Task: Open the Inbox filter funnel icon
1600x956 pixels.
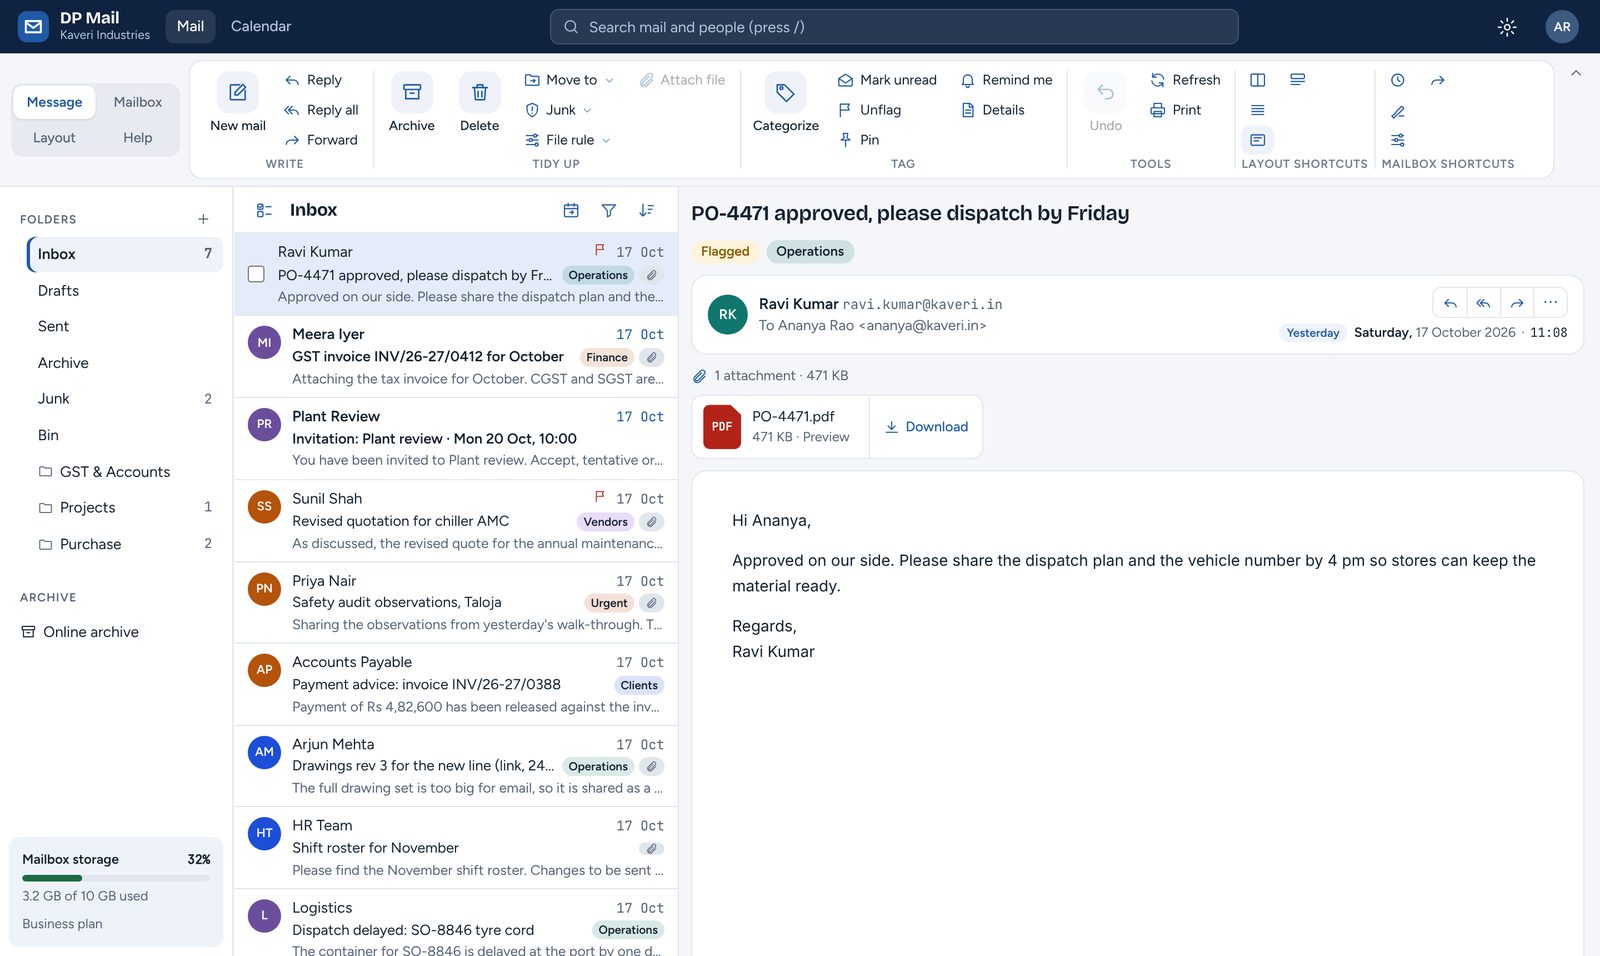Action: tap(609, 210)
